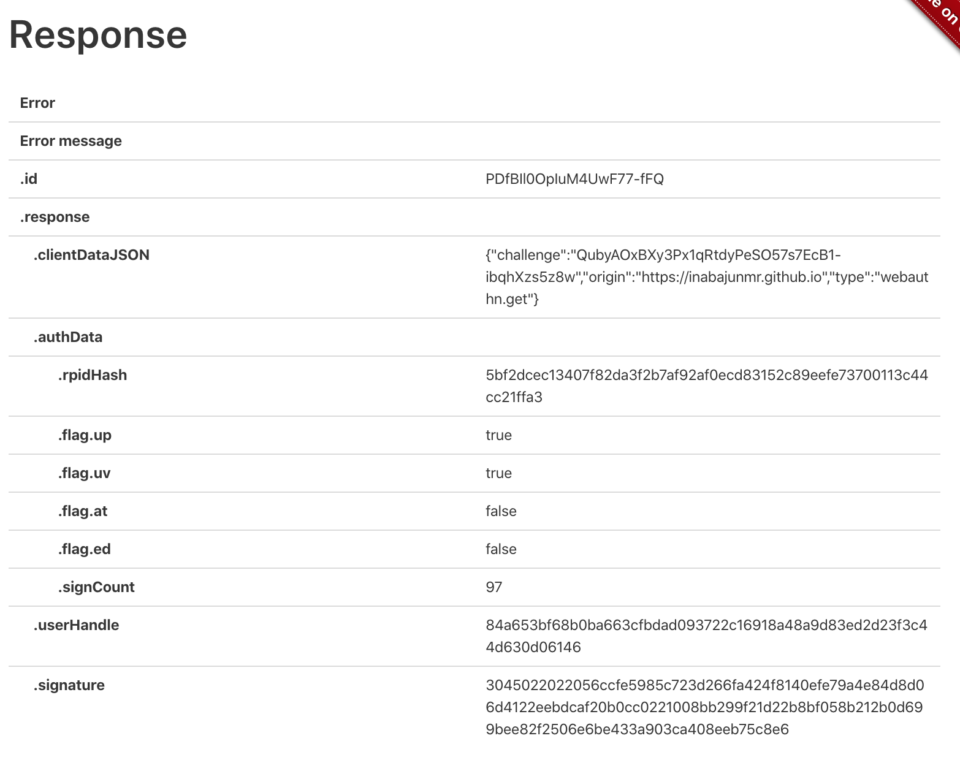Click the .id value PDfBIl0OpluM4UwF77-fFQ
Image resolution: width=960 pixels, height=760 pixels.
tap(574, 179)
